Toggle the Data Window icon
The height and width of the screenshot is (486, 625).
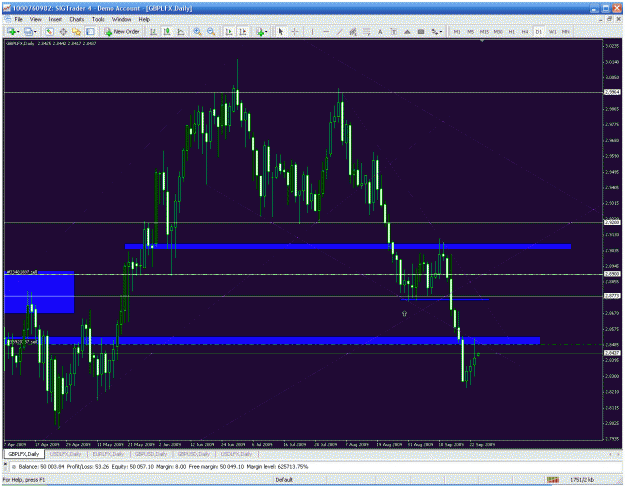coord(63,32)
